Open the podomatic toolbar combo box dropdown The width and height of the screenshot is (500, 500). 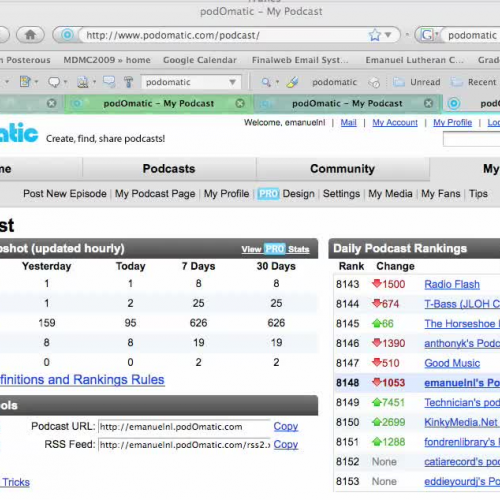(233, 82)
